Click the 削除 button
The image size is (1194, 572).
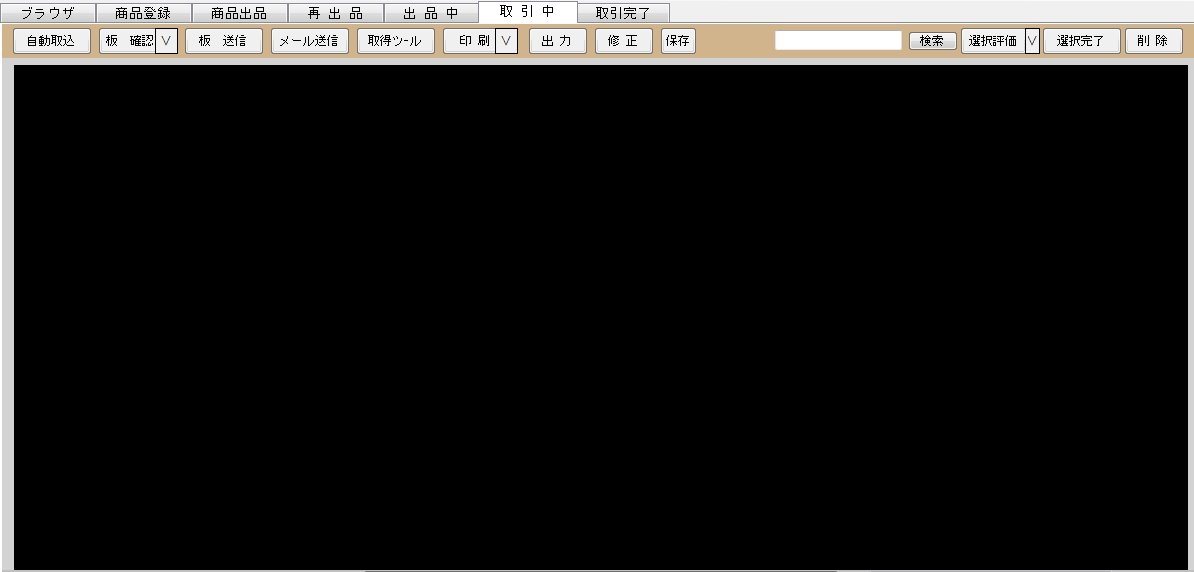tap(1154, 41)
